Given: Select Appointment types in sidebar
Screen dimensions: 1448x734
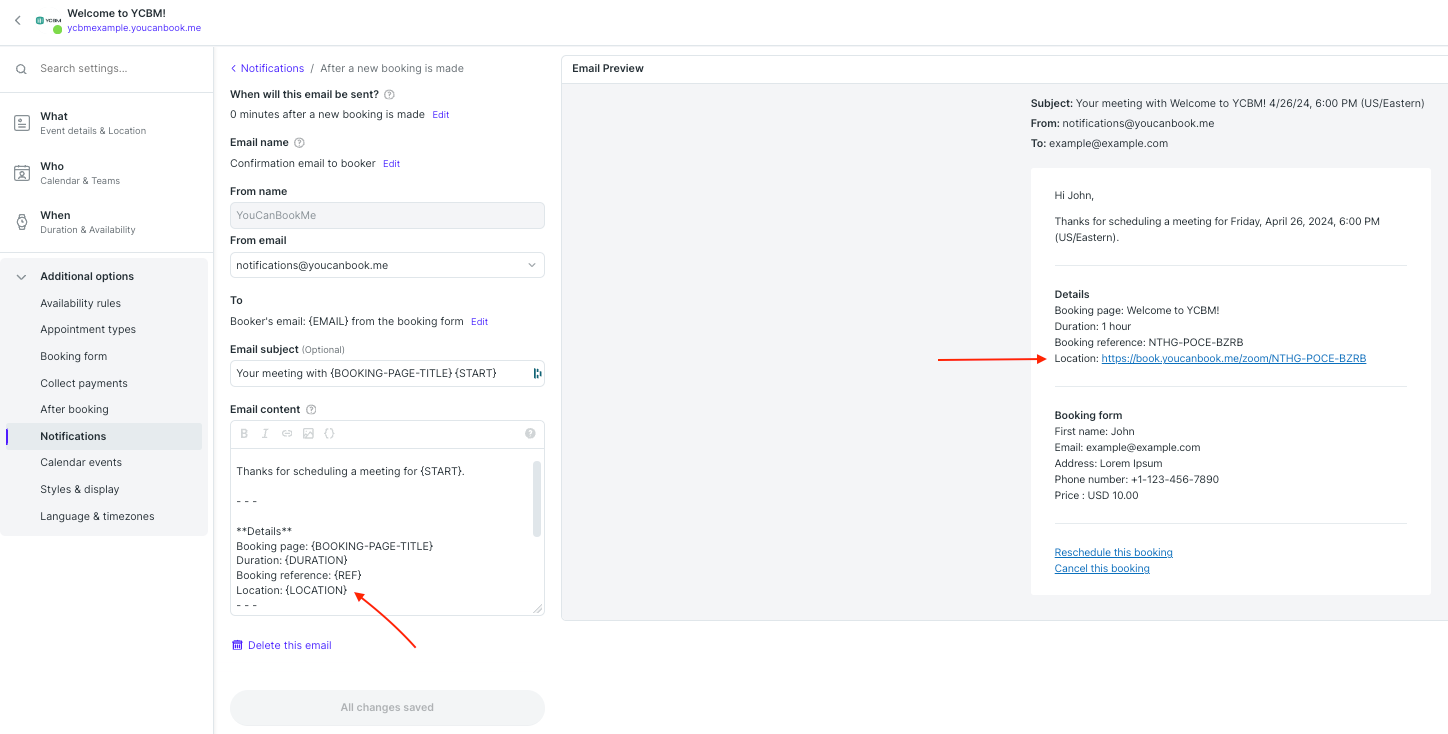Looking at the screenshot, I should 88,329.
